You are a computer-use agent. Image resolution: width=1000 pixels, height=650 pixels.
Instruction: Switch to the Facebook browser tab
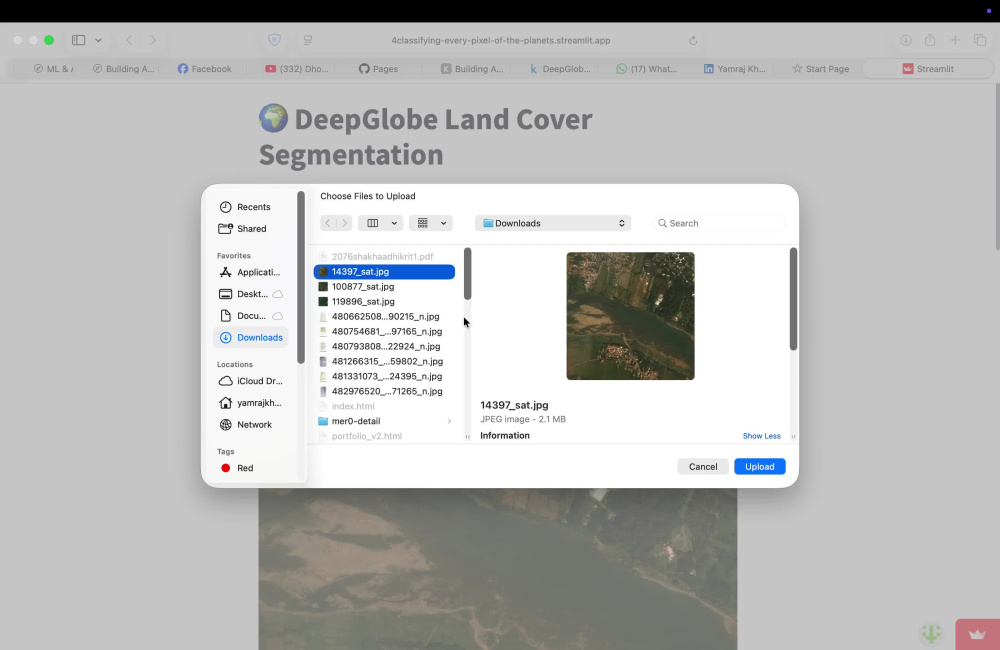(204, 69)
